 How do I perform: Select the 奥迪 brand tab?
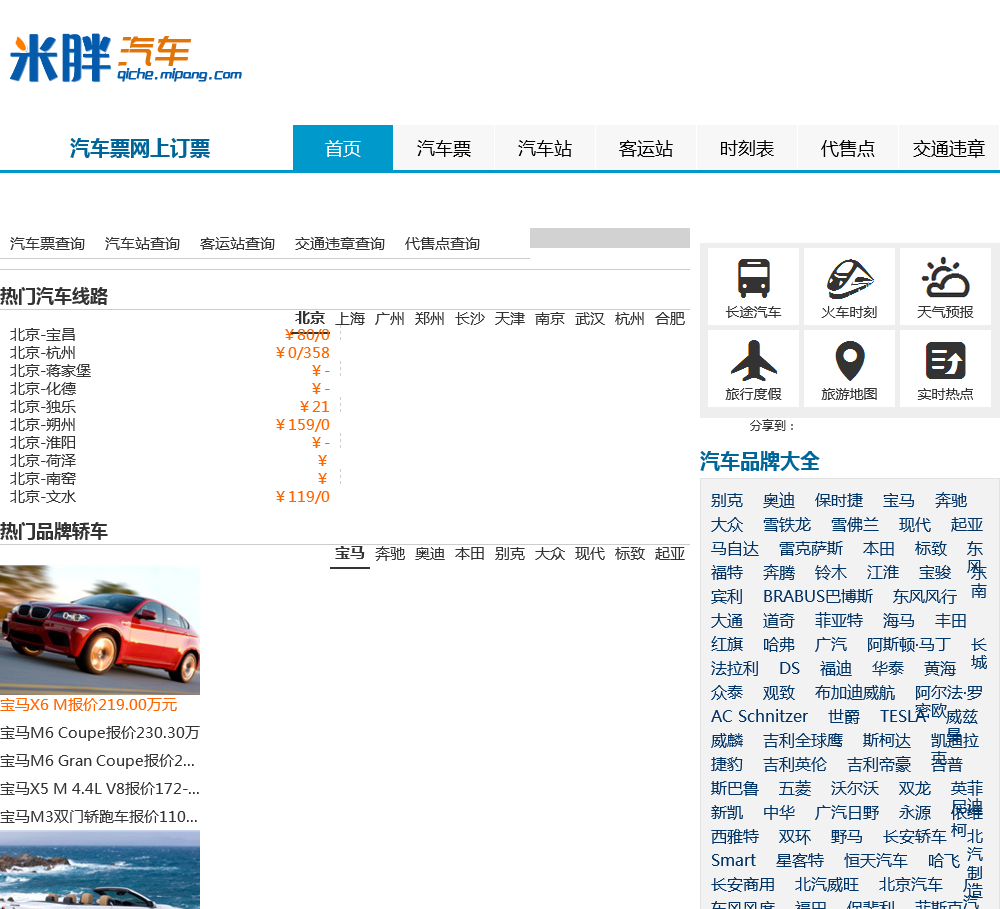coord(430,554)
